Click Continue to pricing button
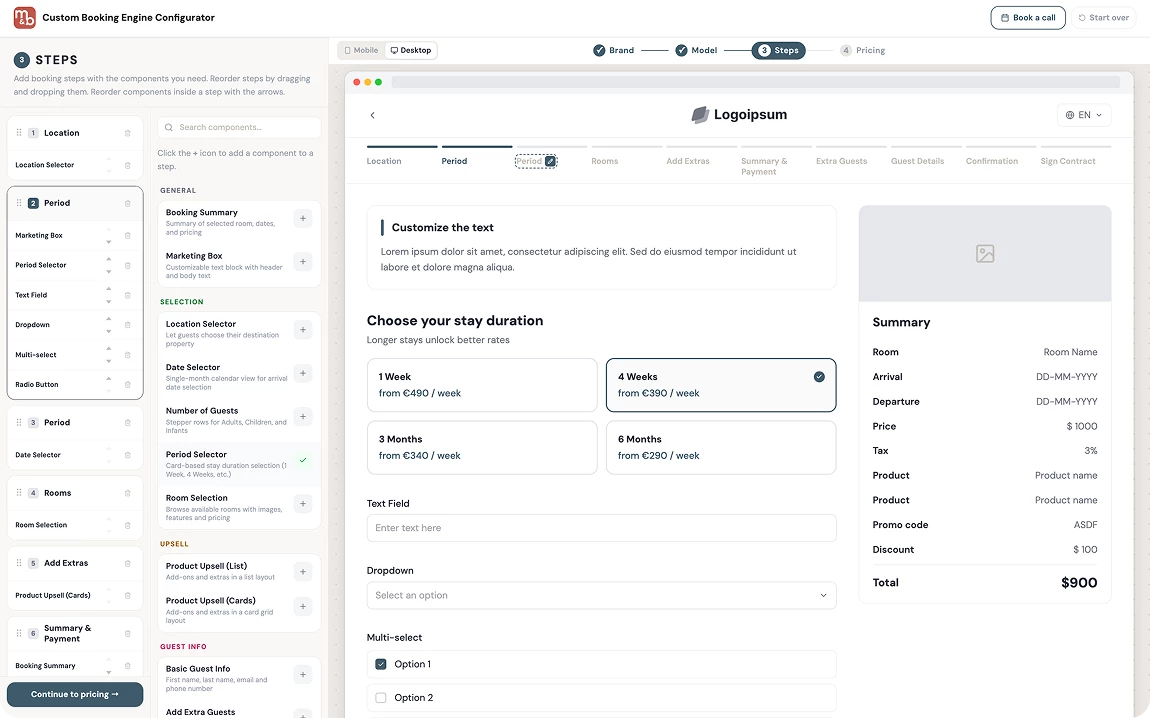Image resolution: width=1150 pixels, height=718 pixels. [75, 695]
